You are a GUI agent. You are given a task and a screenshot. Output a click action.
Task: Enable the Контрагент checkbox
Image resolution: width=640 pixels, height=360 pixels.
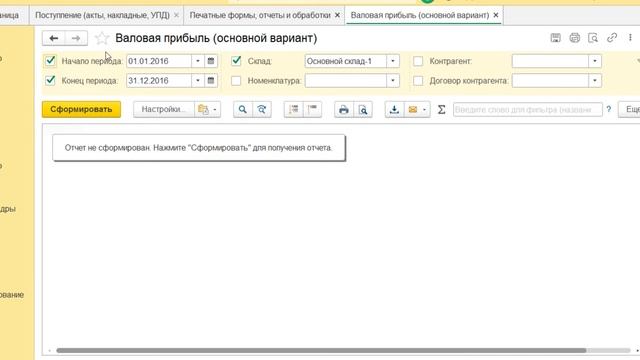418,61
